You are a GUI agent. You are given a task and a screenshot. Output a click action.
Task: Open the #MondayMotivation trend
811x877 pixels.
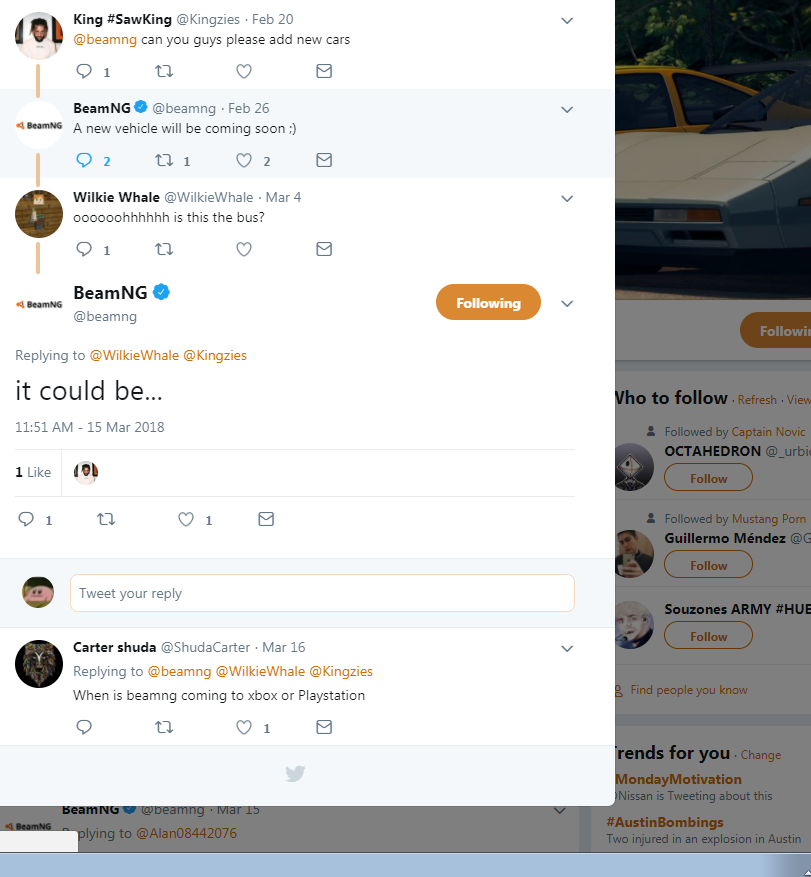click(x=677, y=779)
